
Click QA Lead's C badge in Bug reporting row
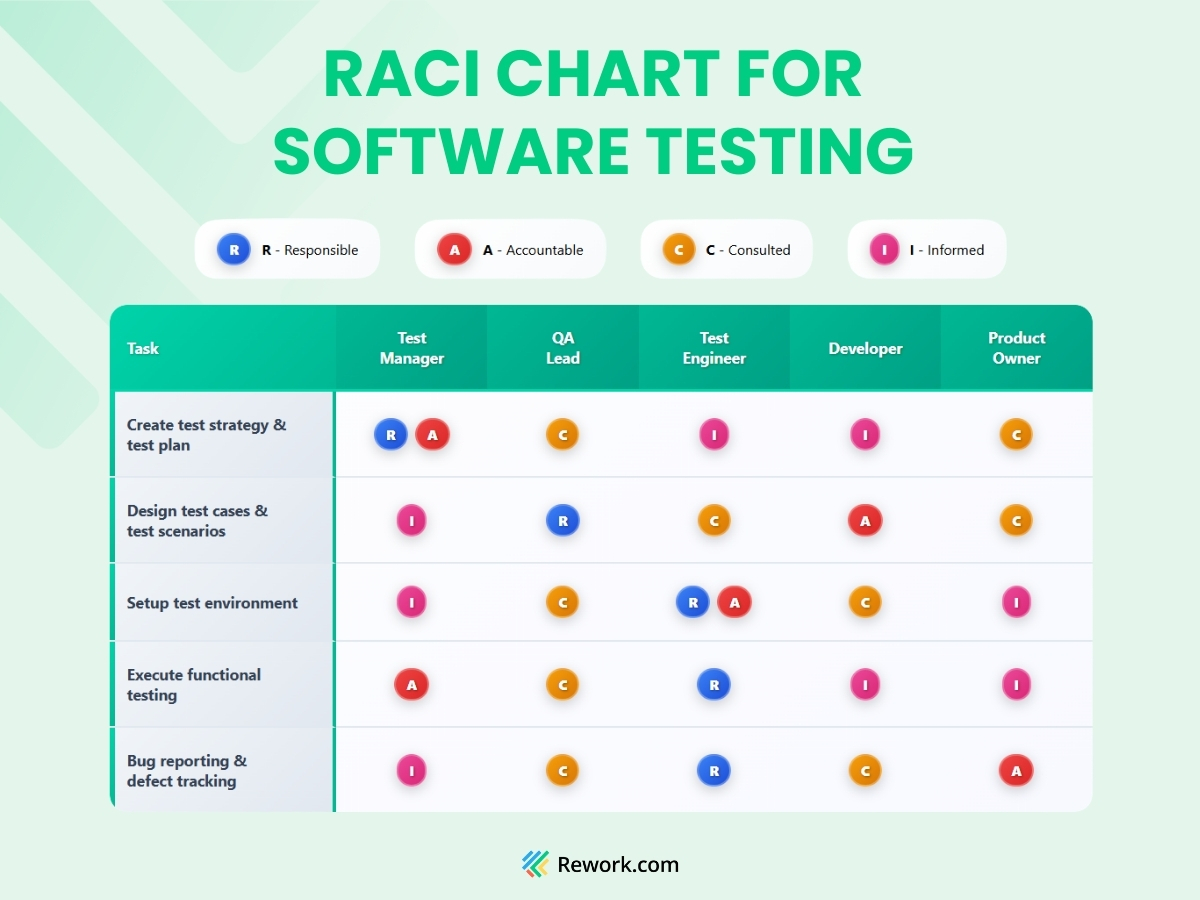pyautogui.click(x=563, y=771)
